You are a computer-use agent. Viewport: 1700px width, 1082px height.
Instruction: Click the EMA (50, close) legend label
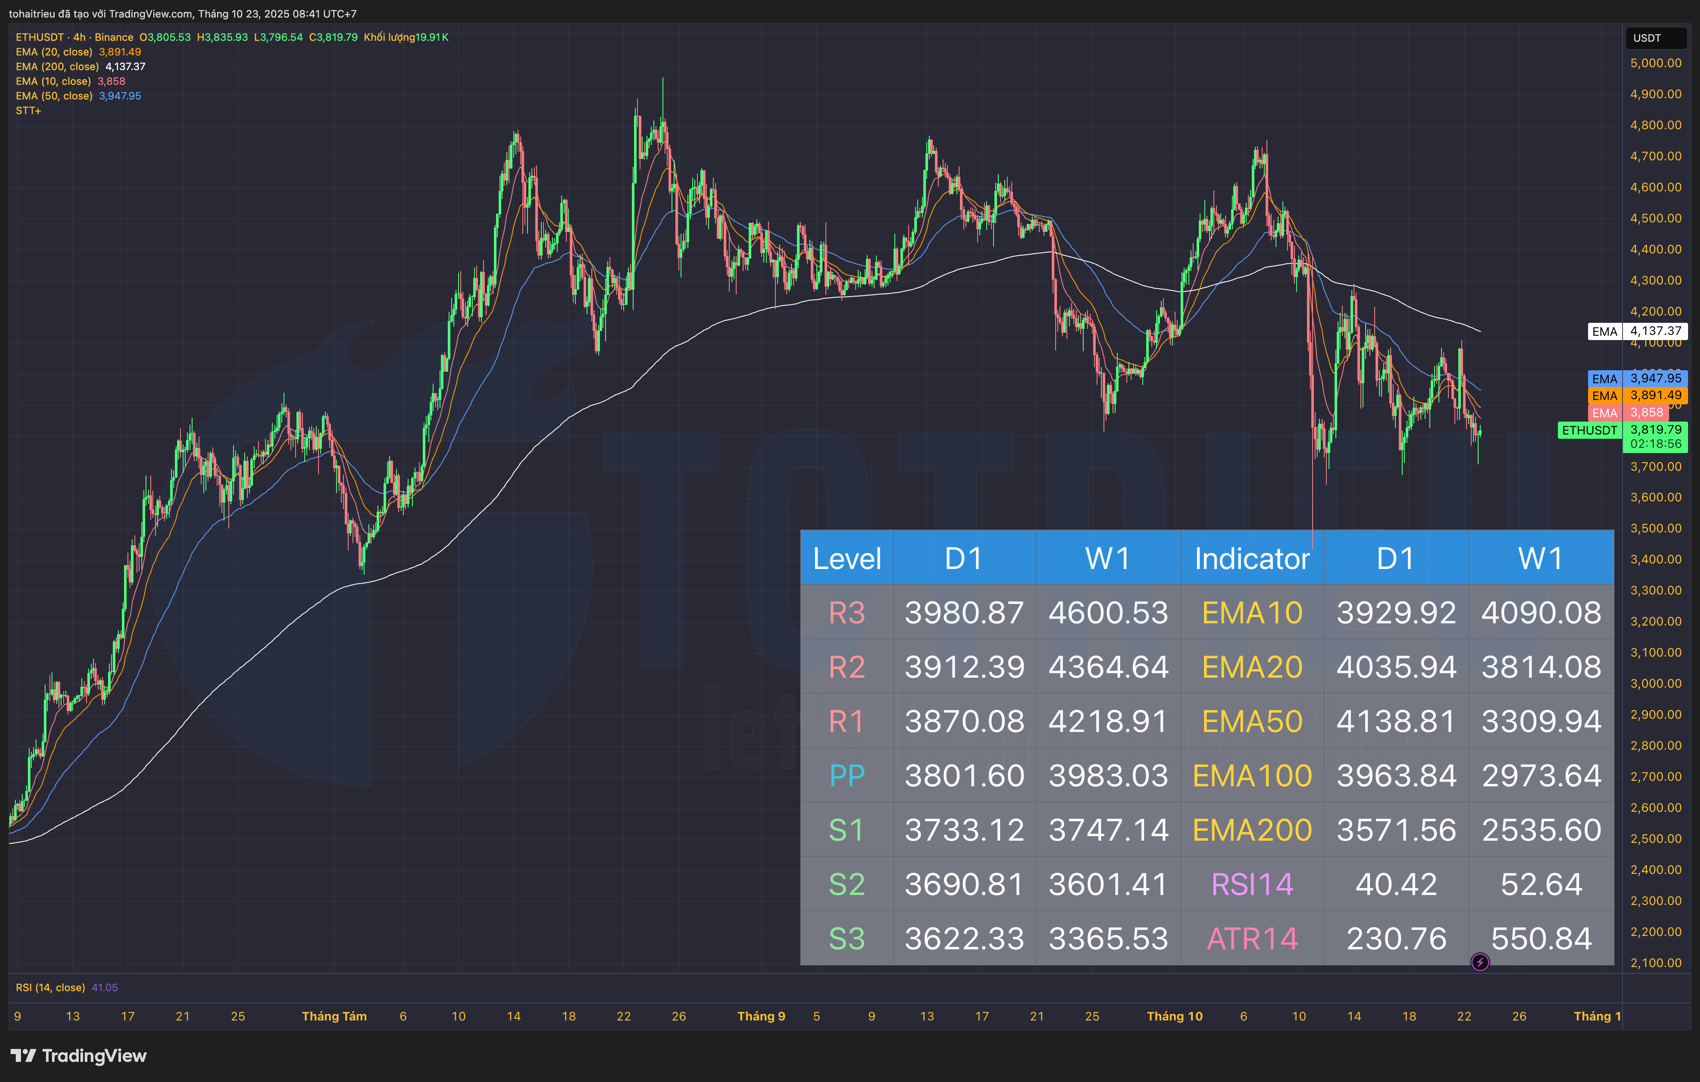click(54, 96)
